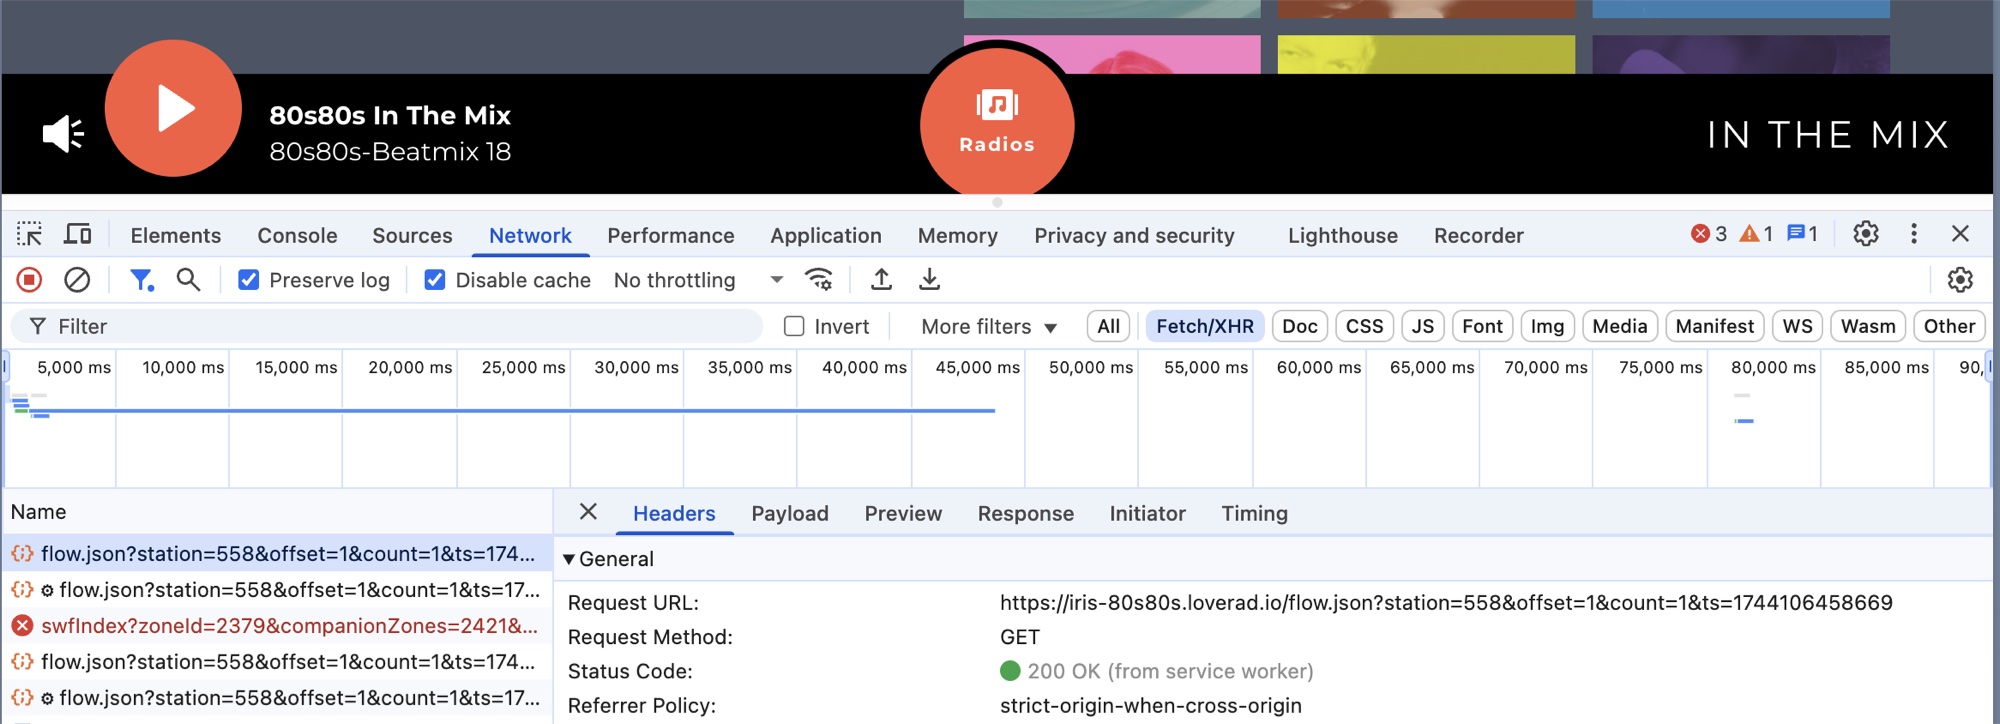Toggle the device toolbar icon

[x=78, y=234]
